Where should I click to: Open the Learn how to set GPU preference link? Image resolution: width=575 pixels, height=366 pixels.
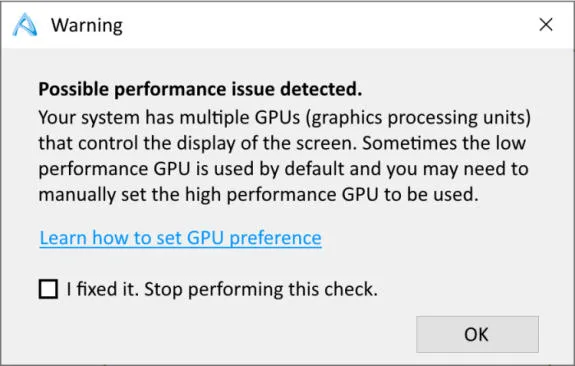tap(180, 238)
